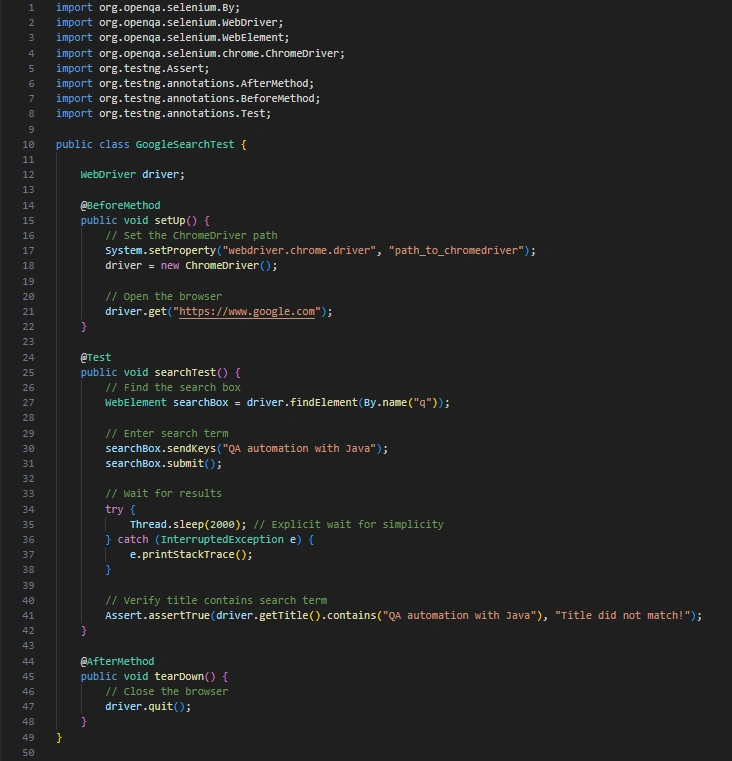Place cursor on tearDown method name

coord(179,677)
